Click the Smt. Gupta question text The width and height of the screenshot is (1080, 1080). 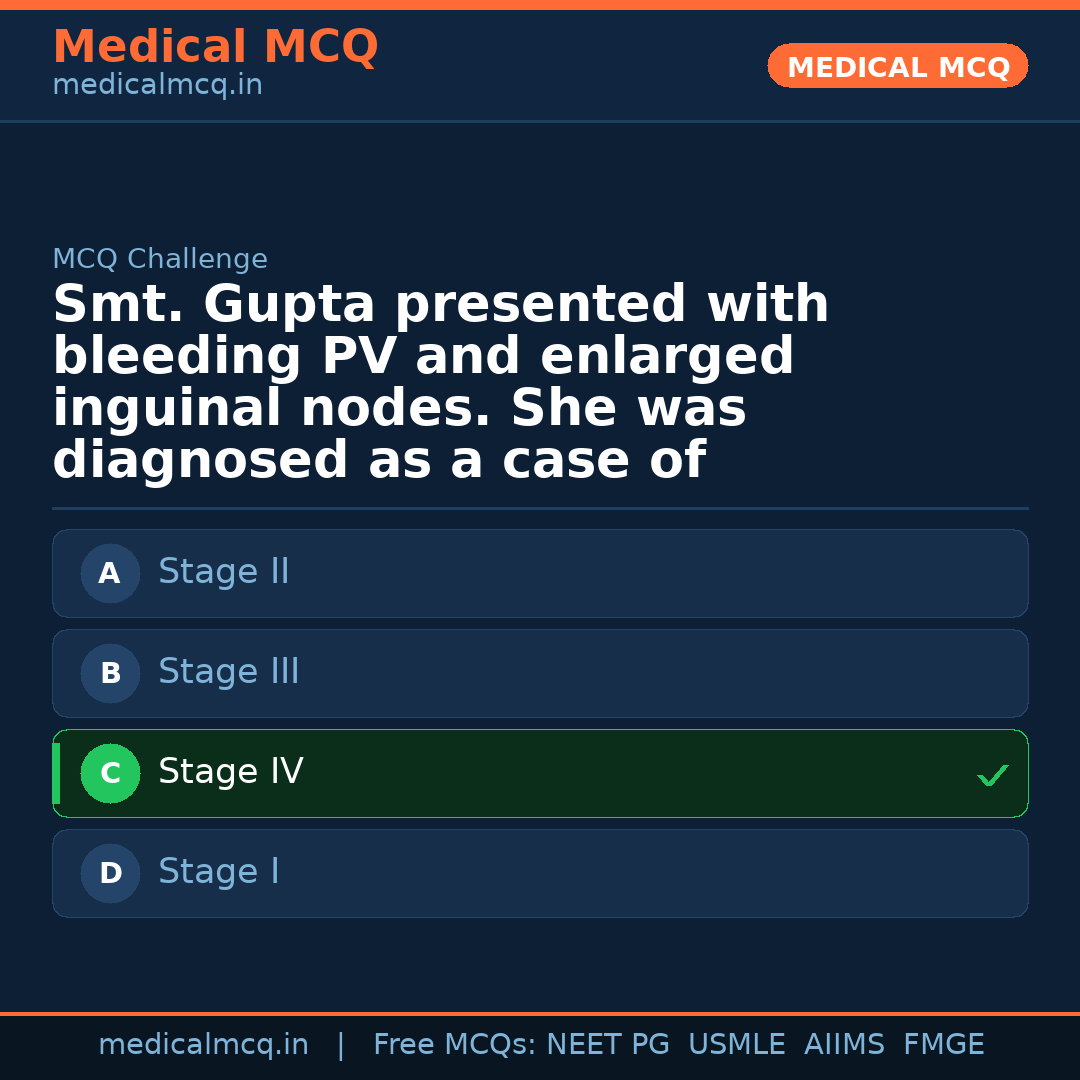pyautogui.click(x=440, y=382)
